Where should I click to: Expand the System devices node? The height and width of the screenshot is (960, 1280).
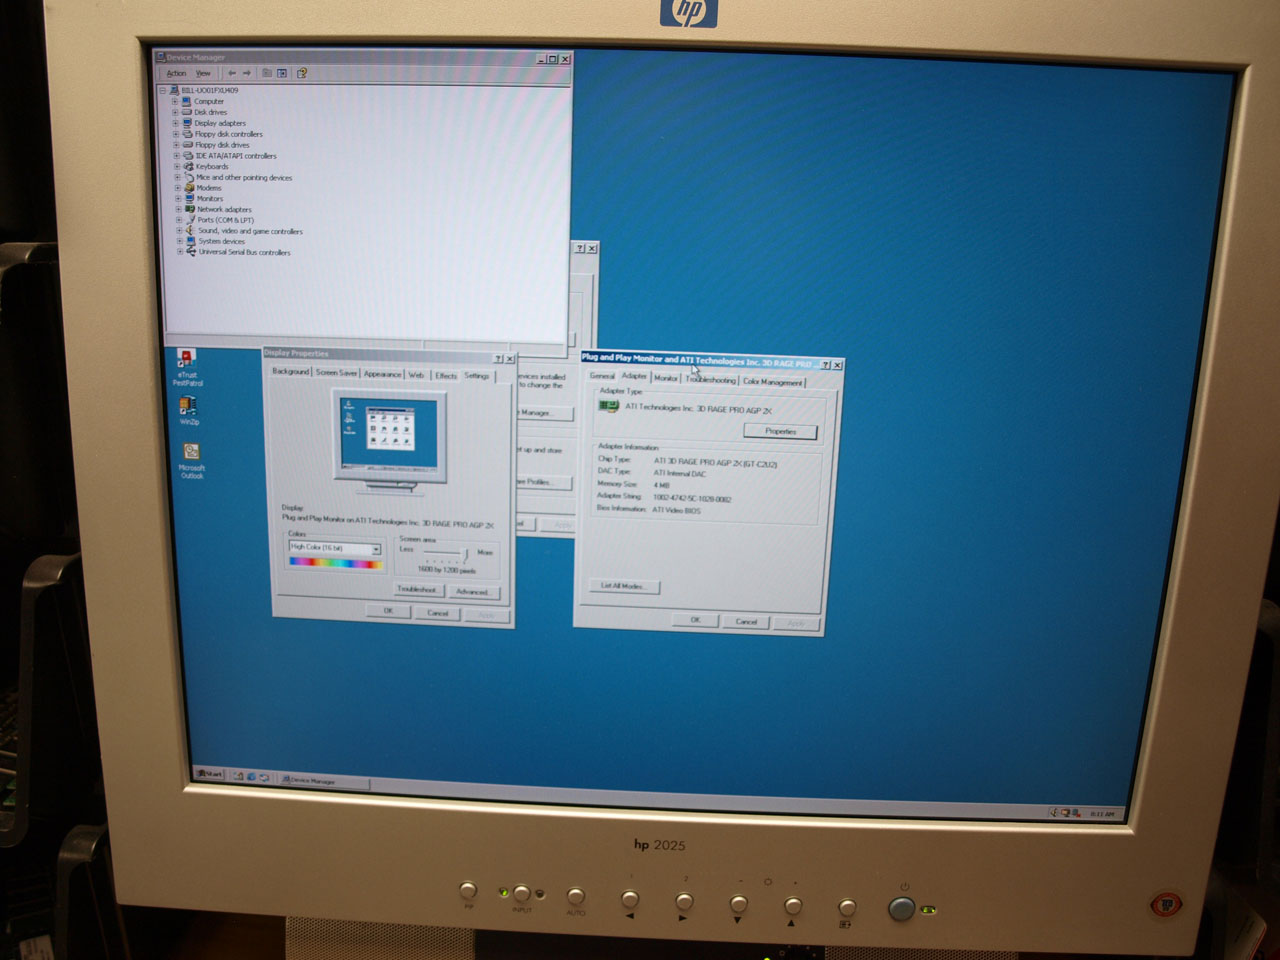(x=180, y=241)
